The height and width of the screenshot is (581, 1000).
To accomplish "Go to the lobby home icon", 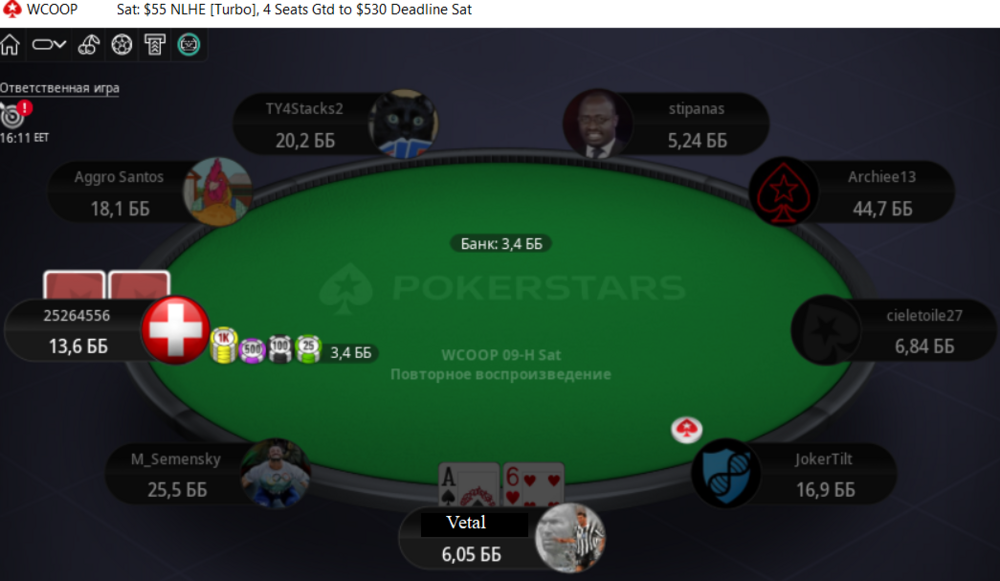I will pyautogui.click(x=10, y=45).
